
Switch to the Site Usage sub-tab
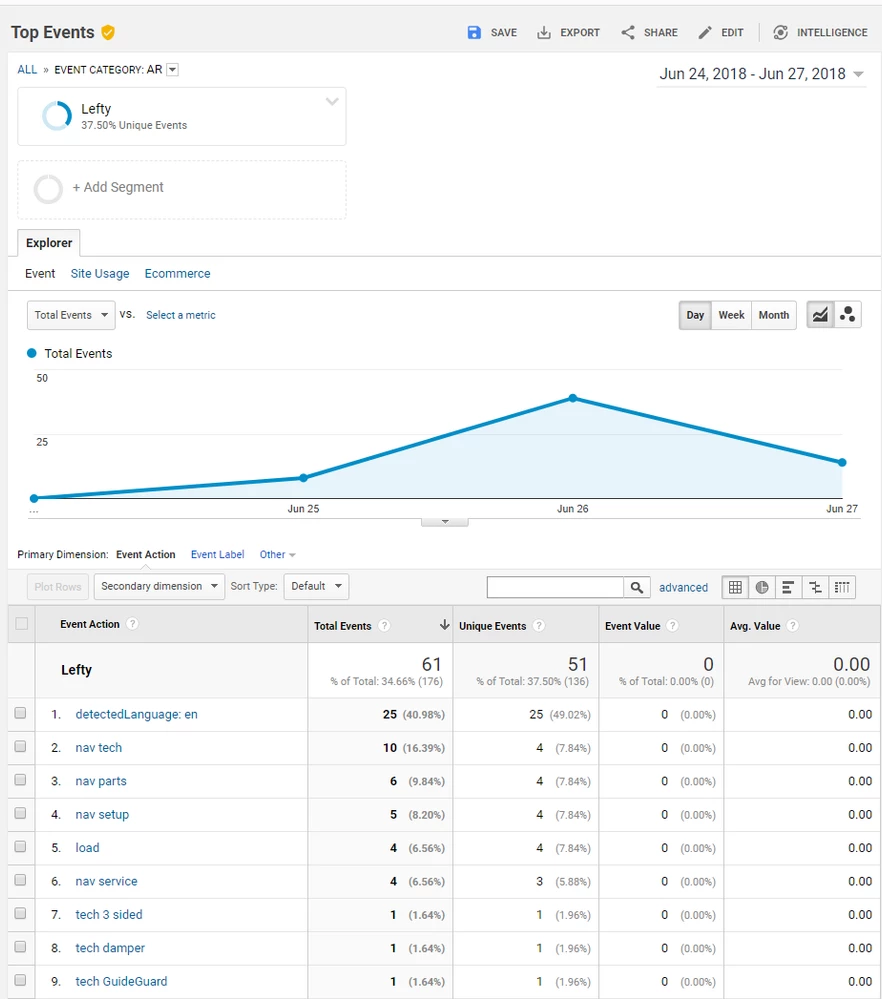pyautogui.click(x=100, y=273)
